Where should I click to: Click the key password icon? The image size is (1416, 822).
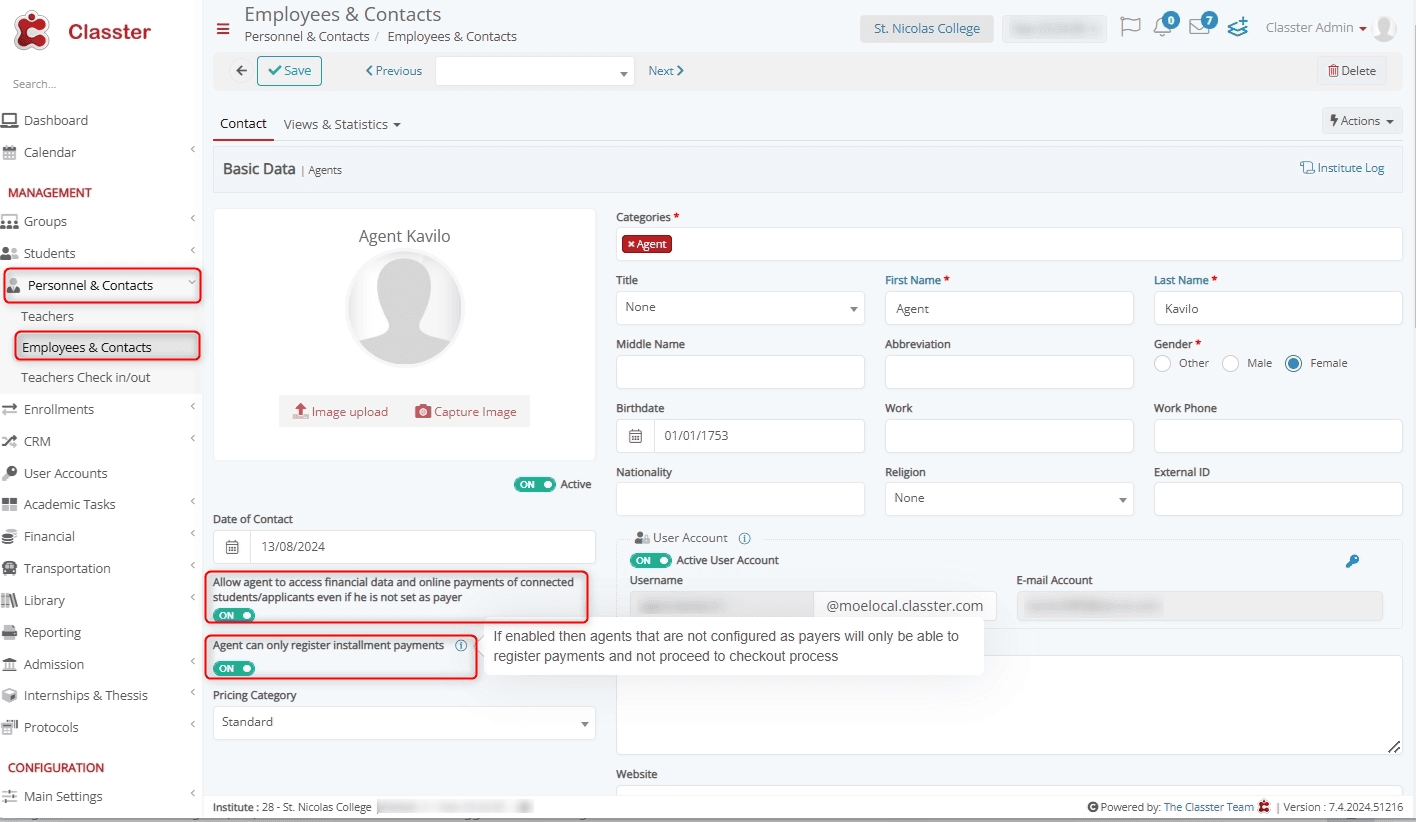(x=1352, y=561)
